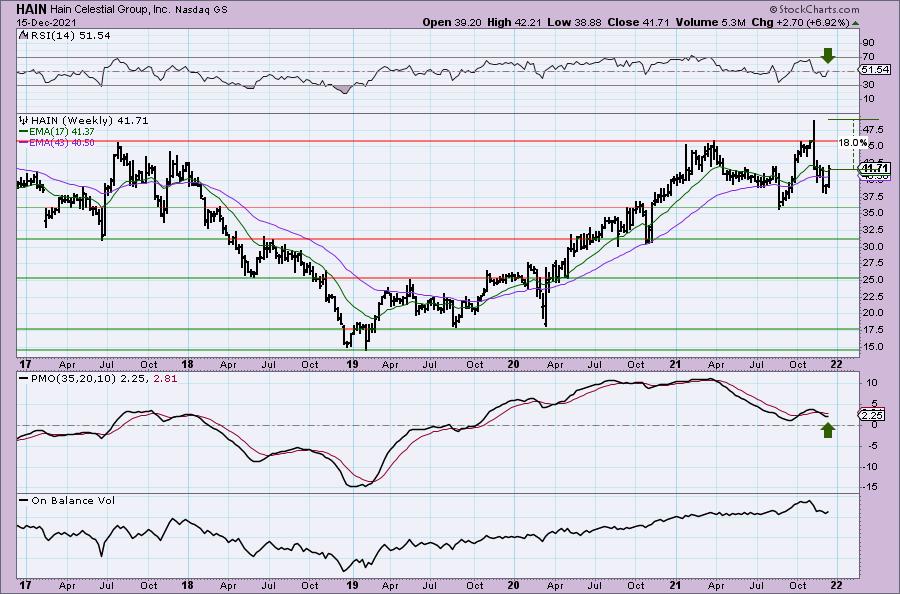Click the PMO(35,20,10) 2.25, 2.81 label
The height and width of the screenshot is (594, 900).
click(104, 379)
